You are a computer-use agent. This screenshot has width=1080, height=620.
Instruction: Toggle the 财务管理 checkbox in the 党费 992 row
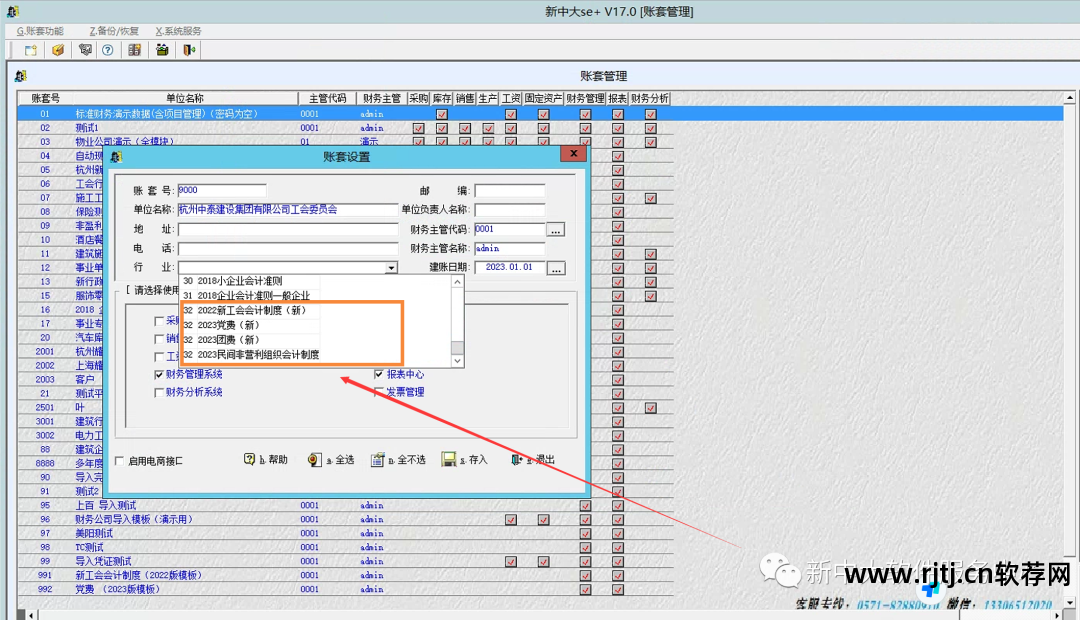click(585, 590)
